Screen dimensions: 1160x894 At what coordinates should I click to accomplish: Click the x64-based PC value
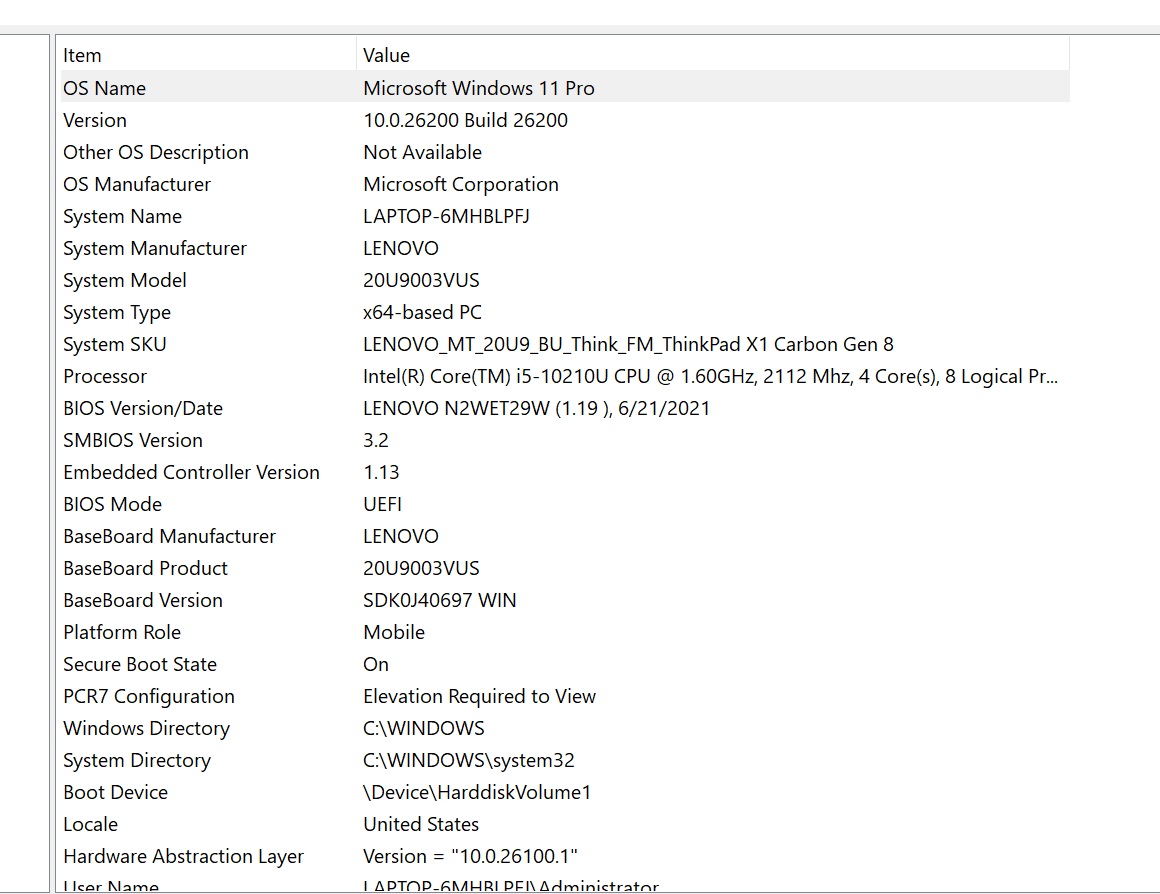422,312
